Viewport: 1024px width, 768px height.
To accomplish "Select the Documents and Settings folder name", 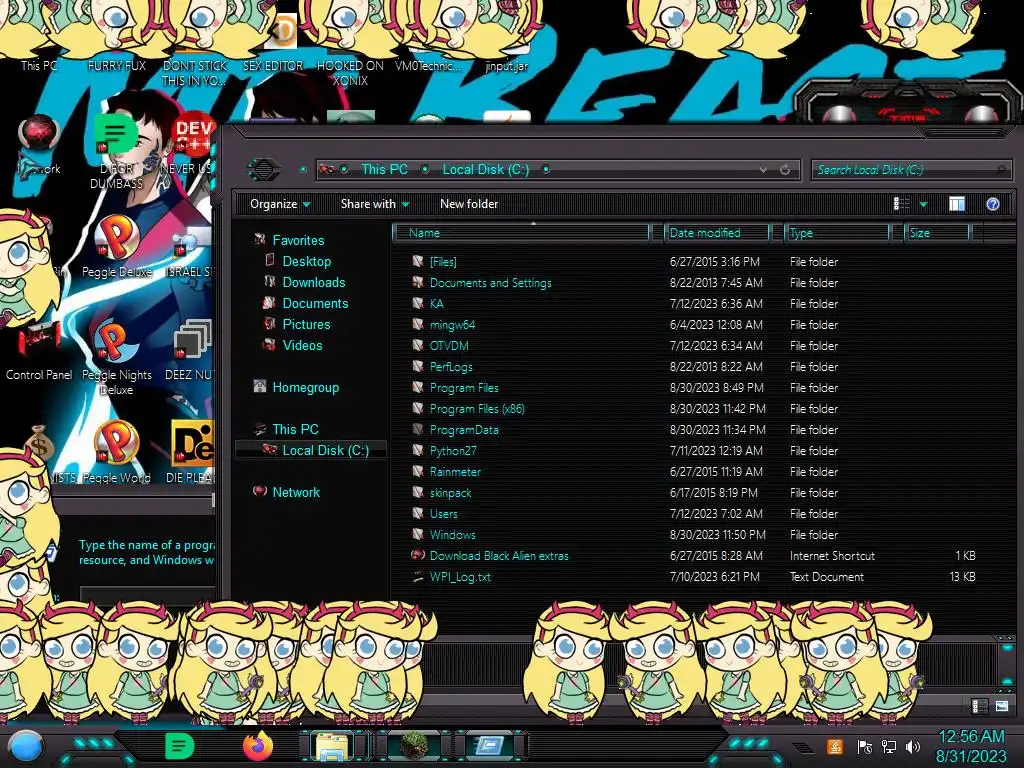I will 490,282.
